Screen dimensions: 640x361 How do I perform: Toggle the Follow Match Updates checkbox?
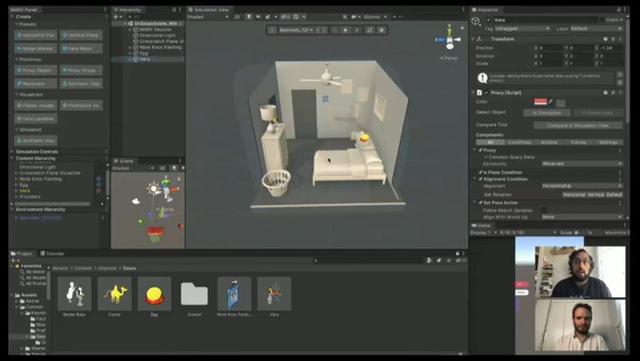pyautogui.click(x=544, y=210)
